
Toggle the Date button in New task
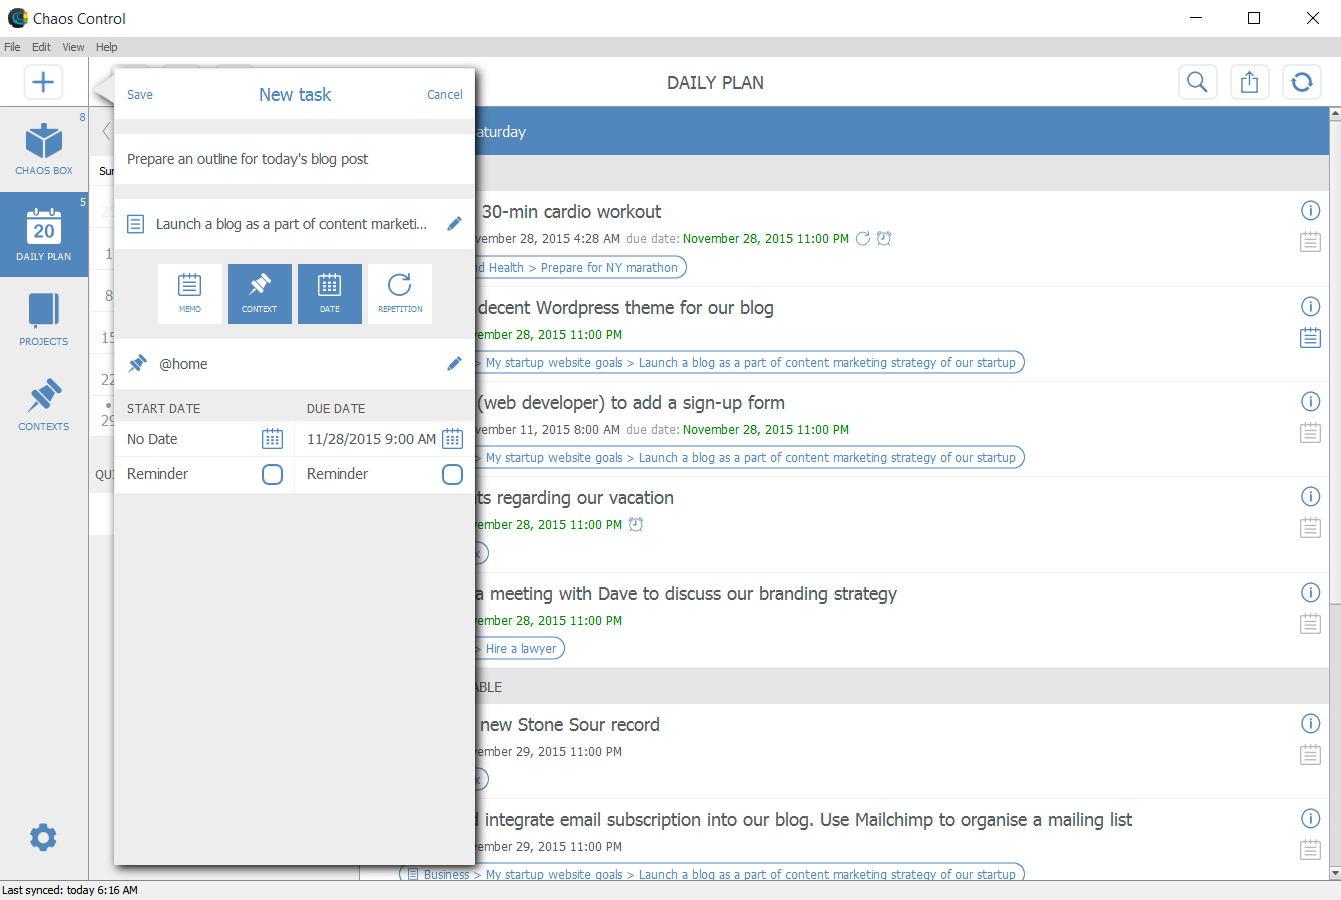pyautogui.click(x=330, y=293)
